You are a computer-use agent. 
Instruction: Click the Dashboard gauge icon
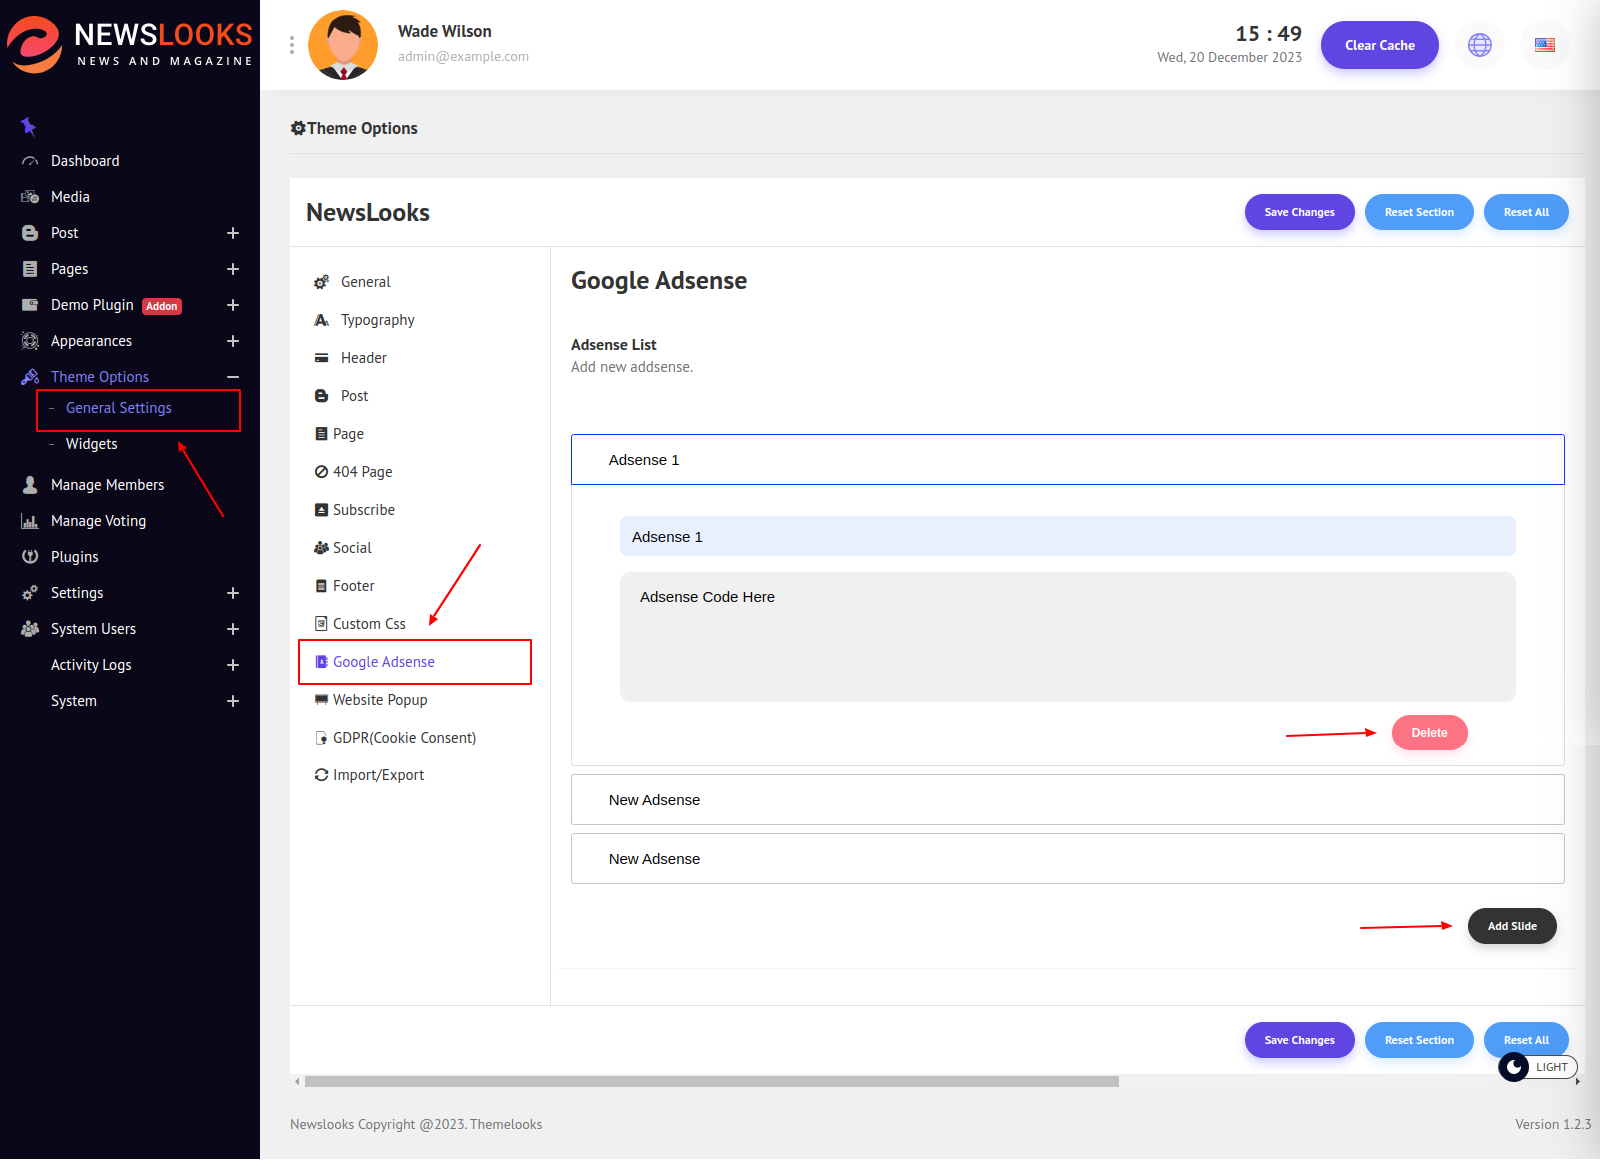tap(30, 161)
